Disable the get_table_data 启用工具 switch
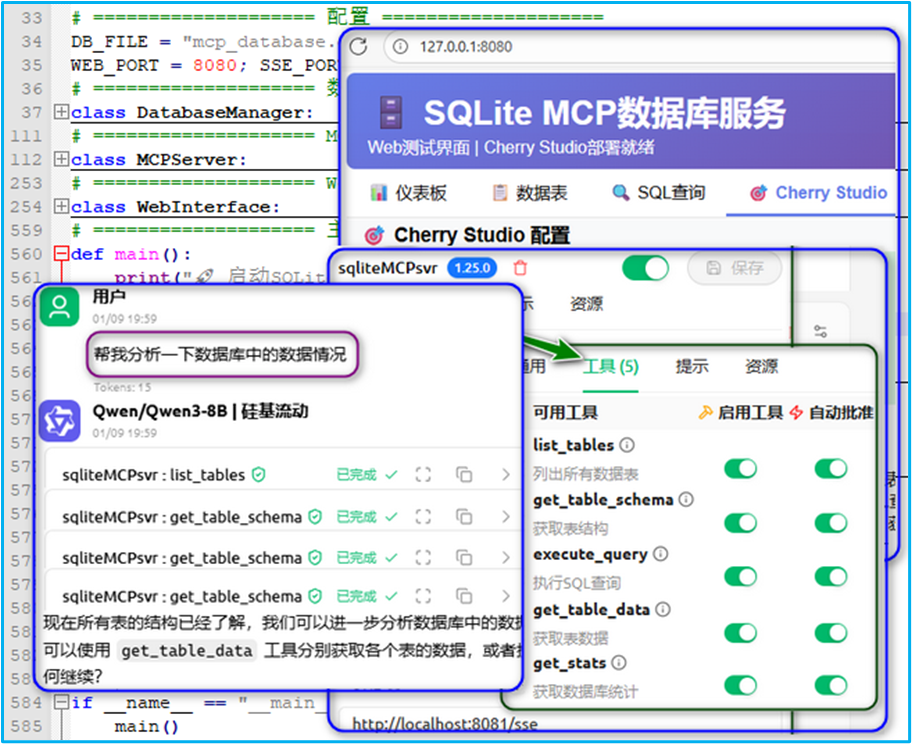912x744 pixels. pos(740,633)
